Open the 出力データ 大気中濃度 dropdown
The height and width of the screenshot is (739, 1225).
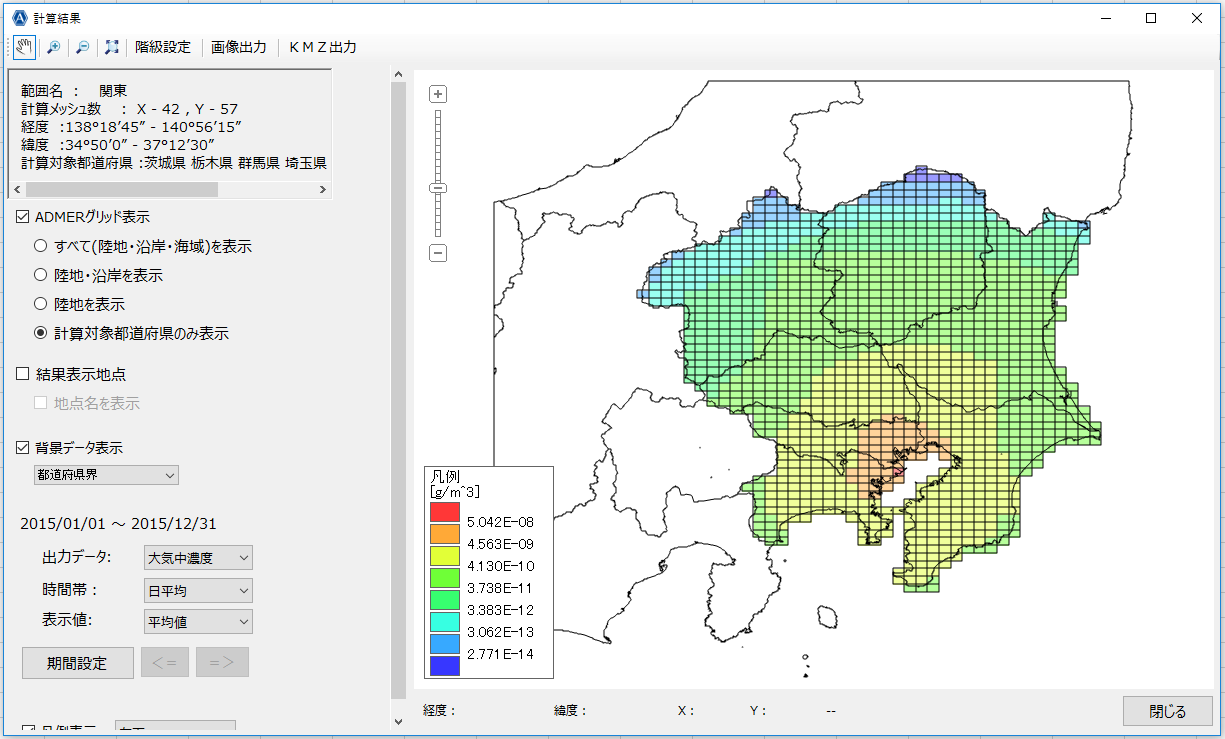[x=198, y=557]
